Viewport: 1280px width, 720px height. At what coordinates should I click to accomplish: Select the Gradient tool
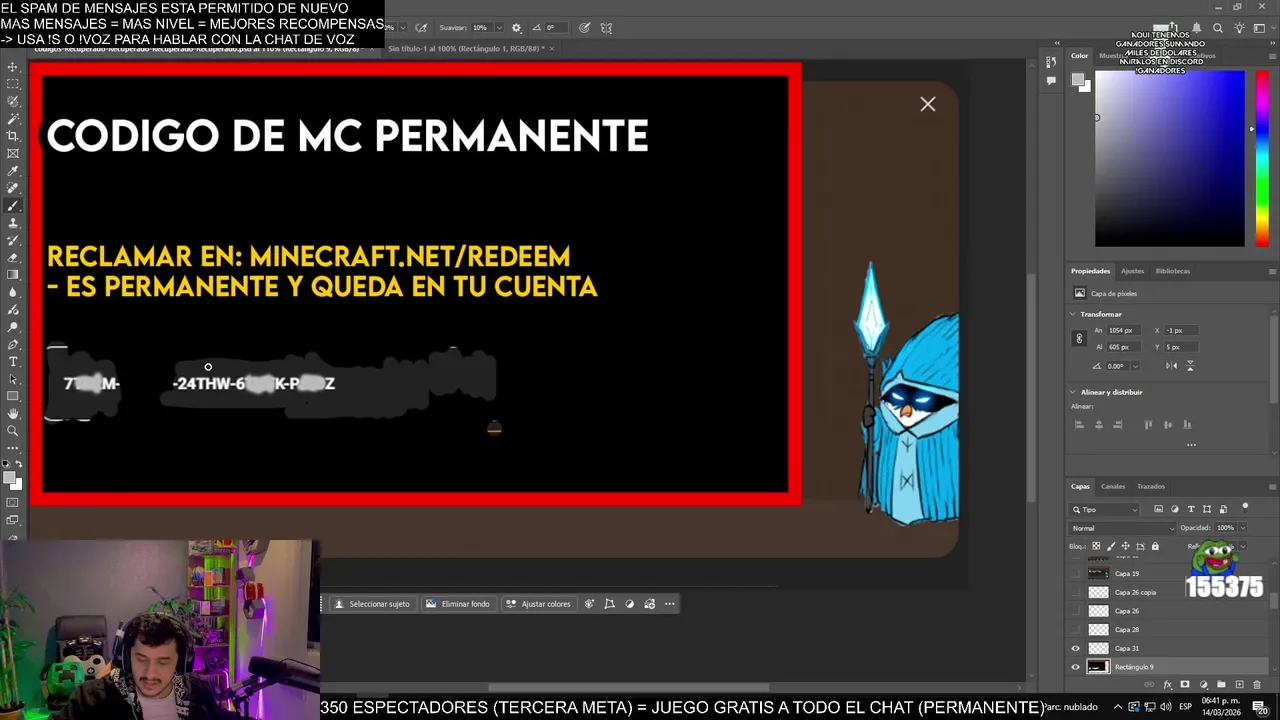pos(13,274)
